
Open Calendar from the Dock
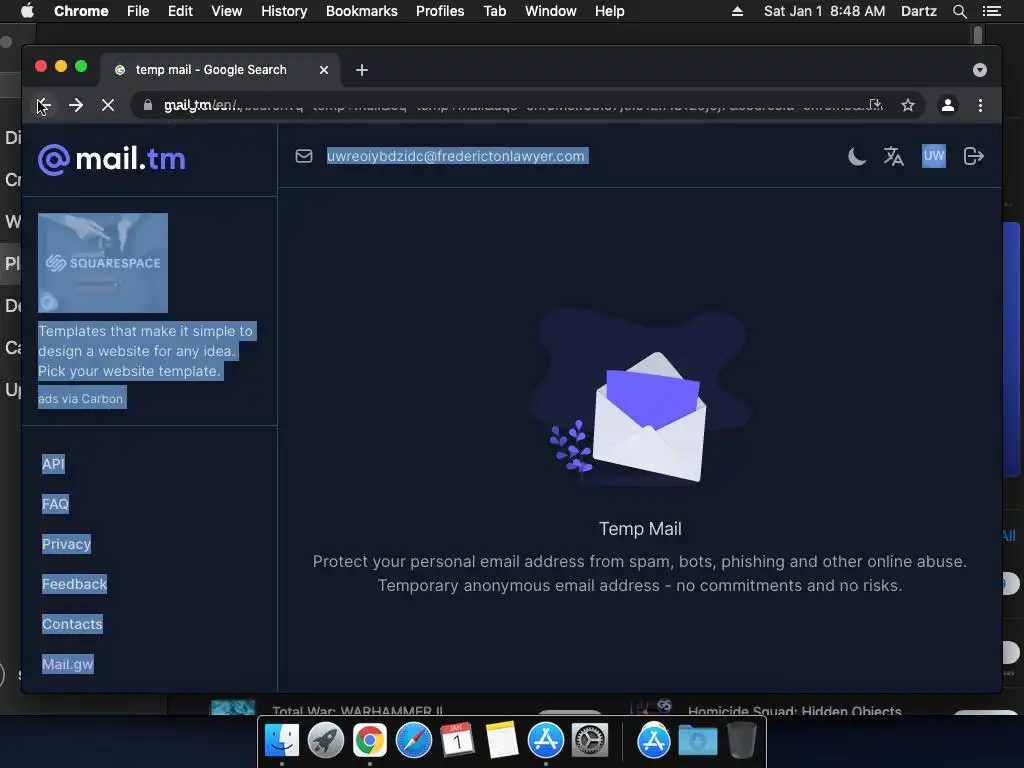458,741
